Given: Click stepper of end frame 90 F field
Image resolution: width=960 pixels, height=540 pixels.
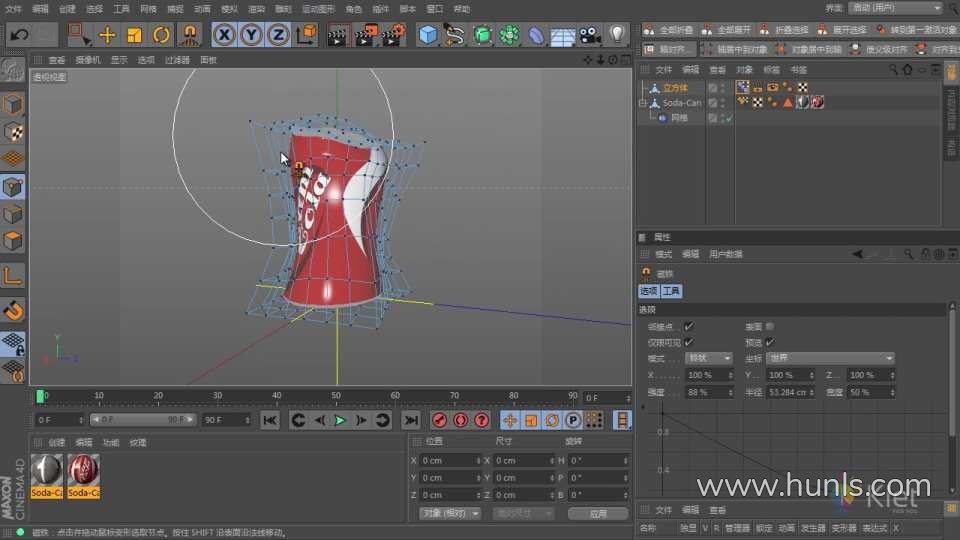Looking at the screenshot, I should click(247, 420).
